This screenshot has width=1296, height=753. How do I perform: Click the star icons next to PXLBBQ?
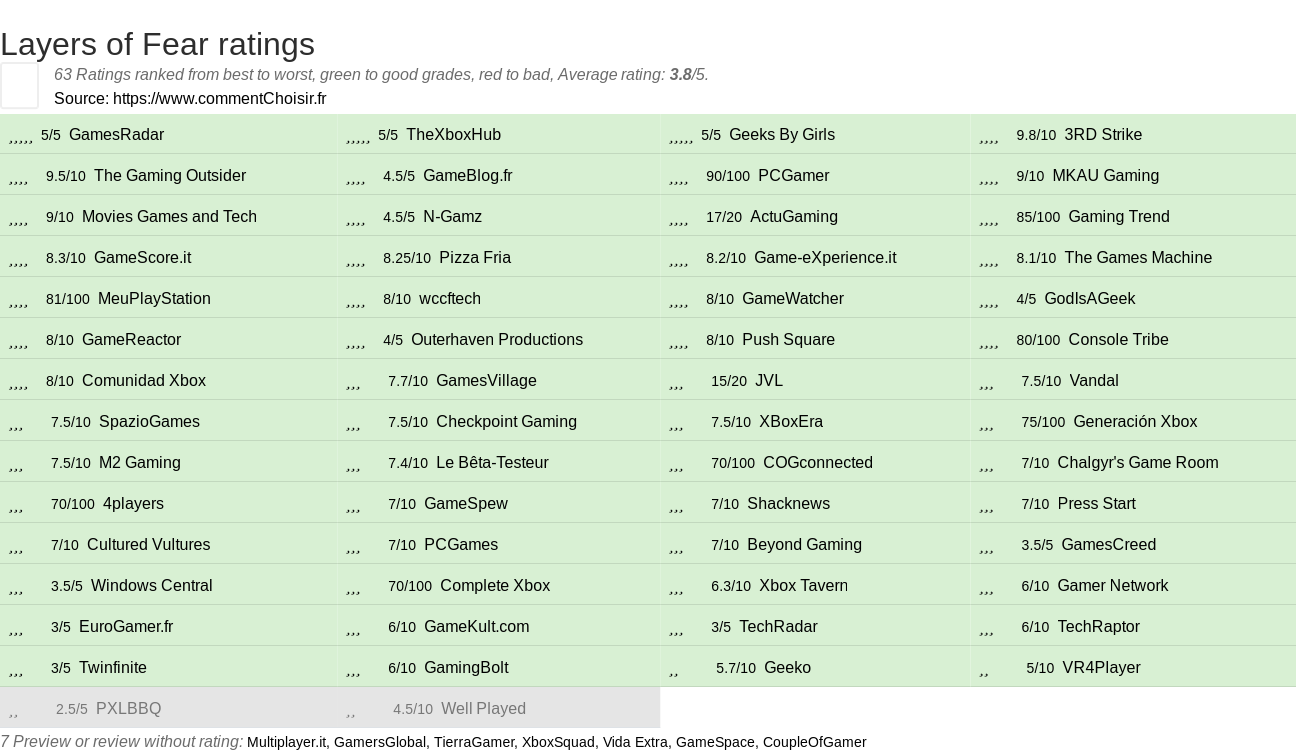pyautogui.click(x=14, y=710)
